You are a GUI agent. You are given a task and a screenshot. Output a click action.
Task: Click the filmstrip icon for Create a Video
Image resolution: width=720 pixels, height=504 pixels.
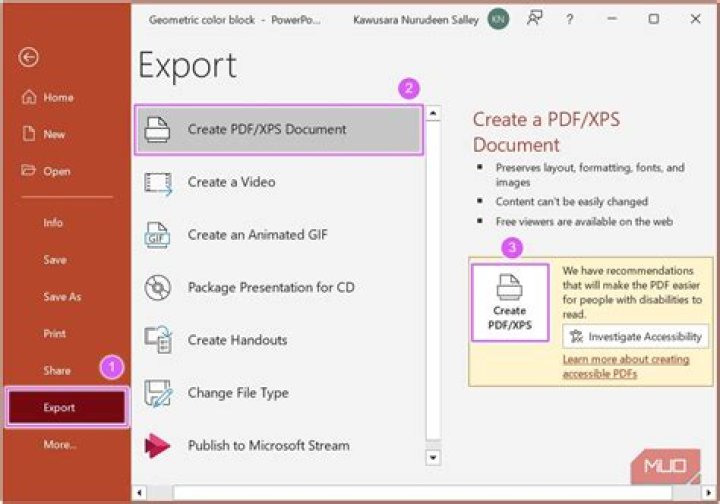[158, 184]
